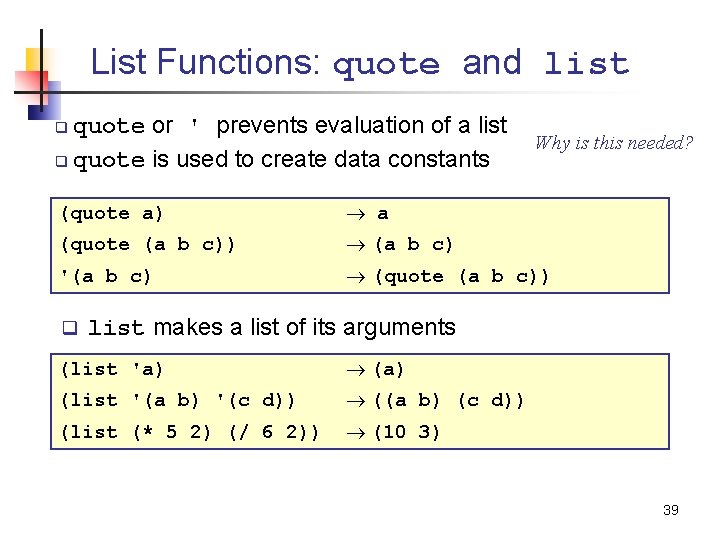Image resolution: width=720 pixels, height=540 pixels.
Task: Click the "(list '(a b) '(c d))" expression
Action: click(178, 401)
